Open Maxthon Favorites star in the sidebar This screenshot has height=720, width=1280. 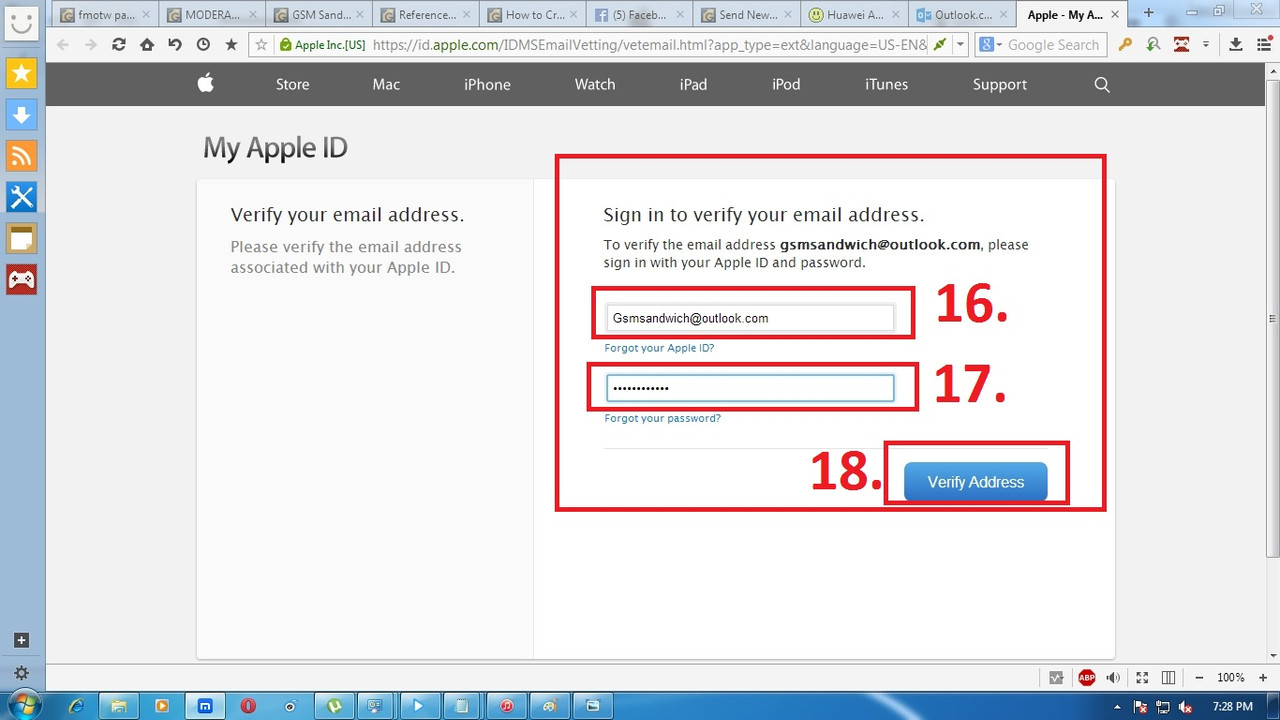(22, 73)
